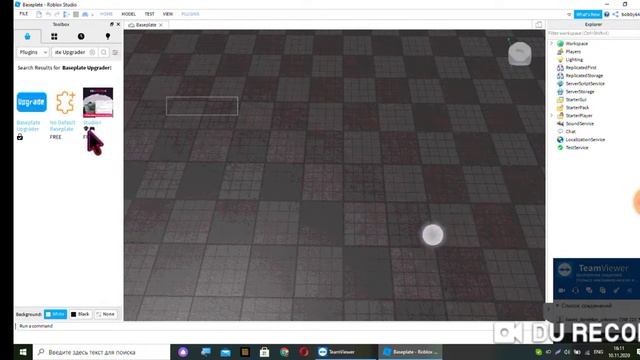The width and height of the screenshot is (640, 360).
Task: Set preview background to White
Action: click(x=56, y=314)
